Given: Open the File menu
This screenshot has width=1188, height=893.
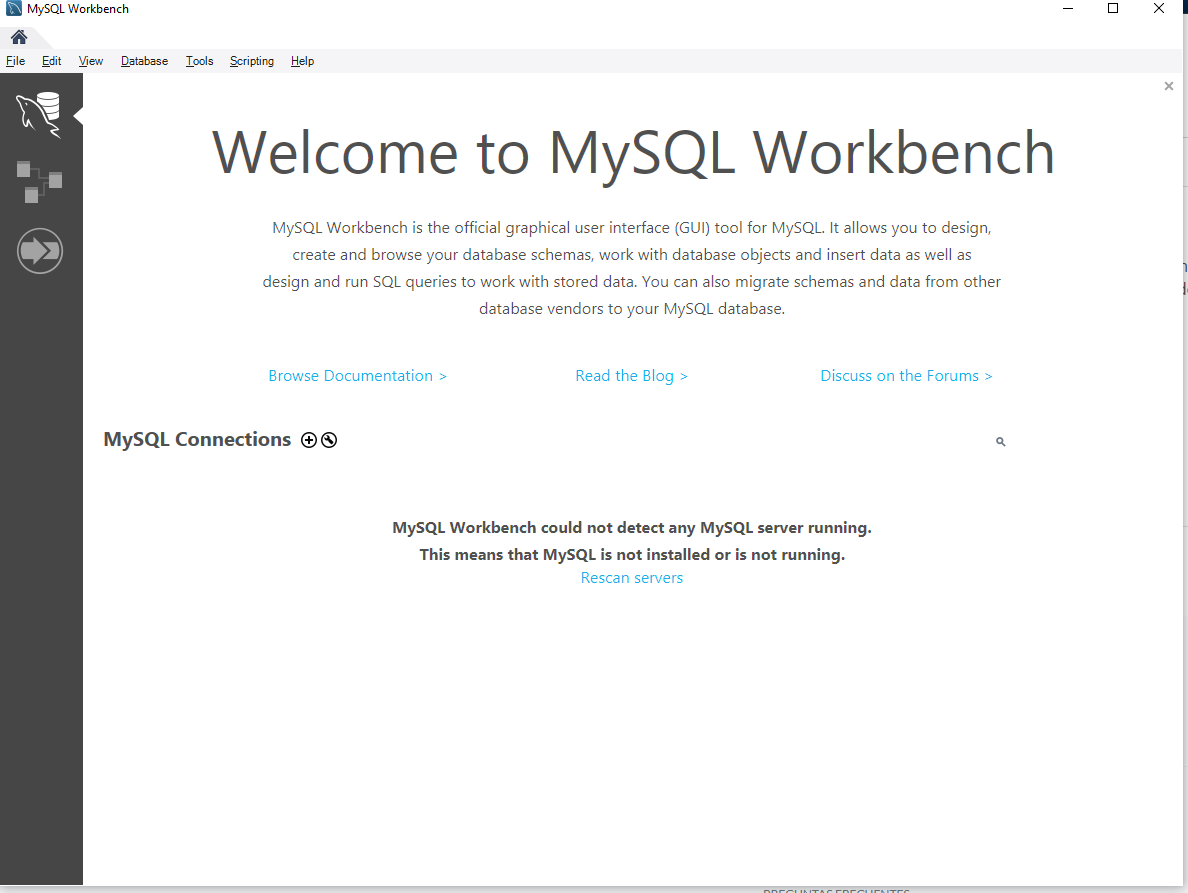Looking at the screenshot, I should 15,61.
